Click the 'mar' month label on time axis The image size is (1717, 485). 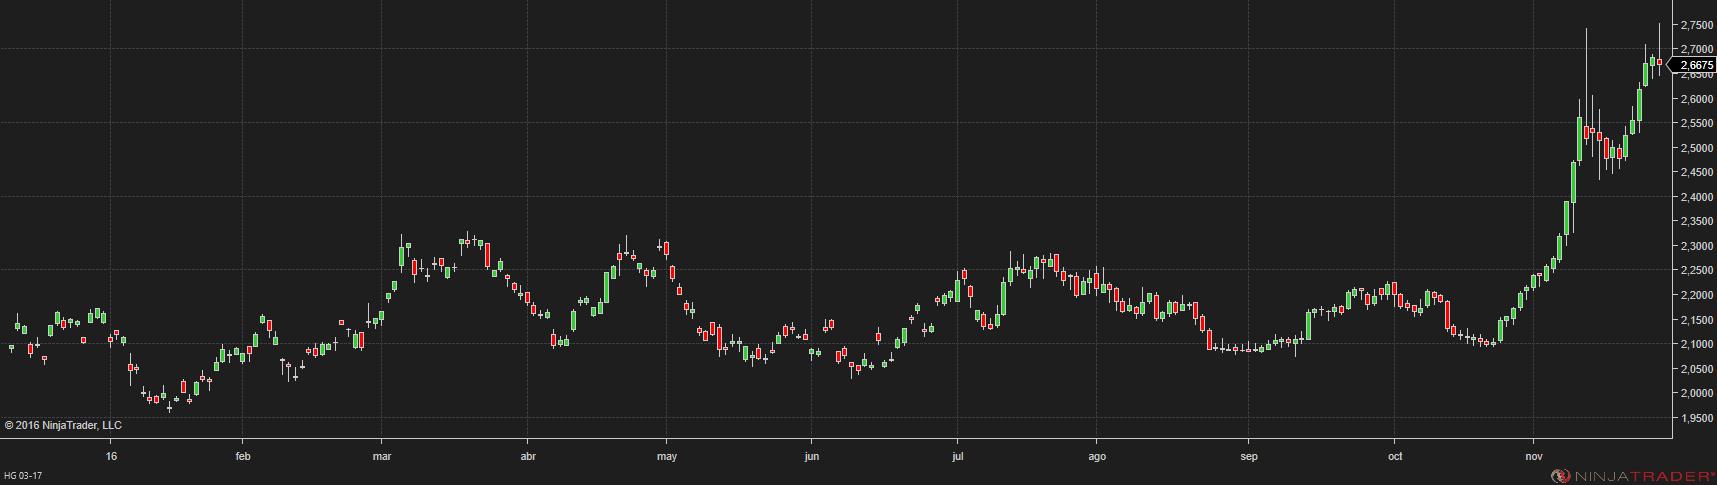click(381, 456)
